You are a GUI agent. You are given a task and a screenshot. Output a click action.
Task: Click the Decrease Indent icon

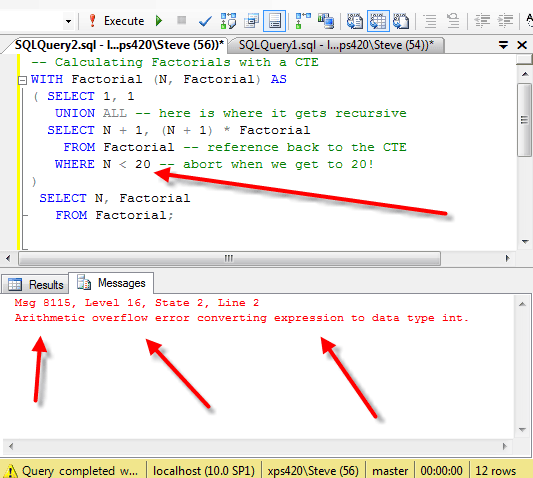coord(482,21)
